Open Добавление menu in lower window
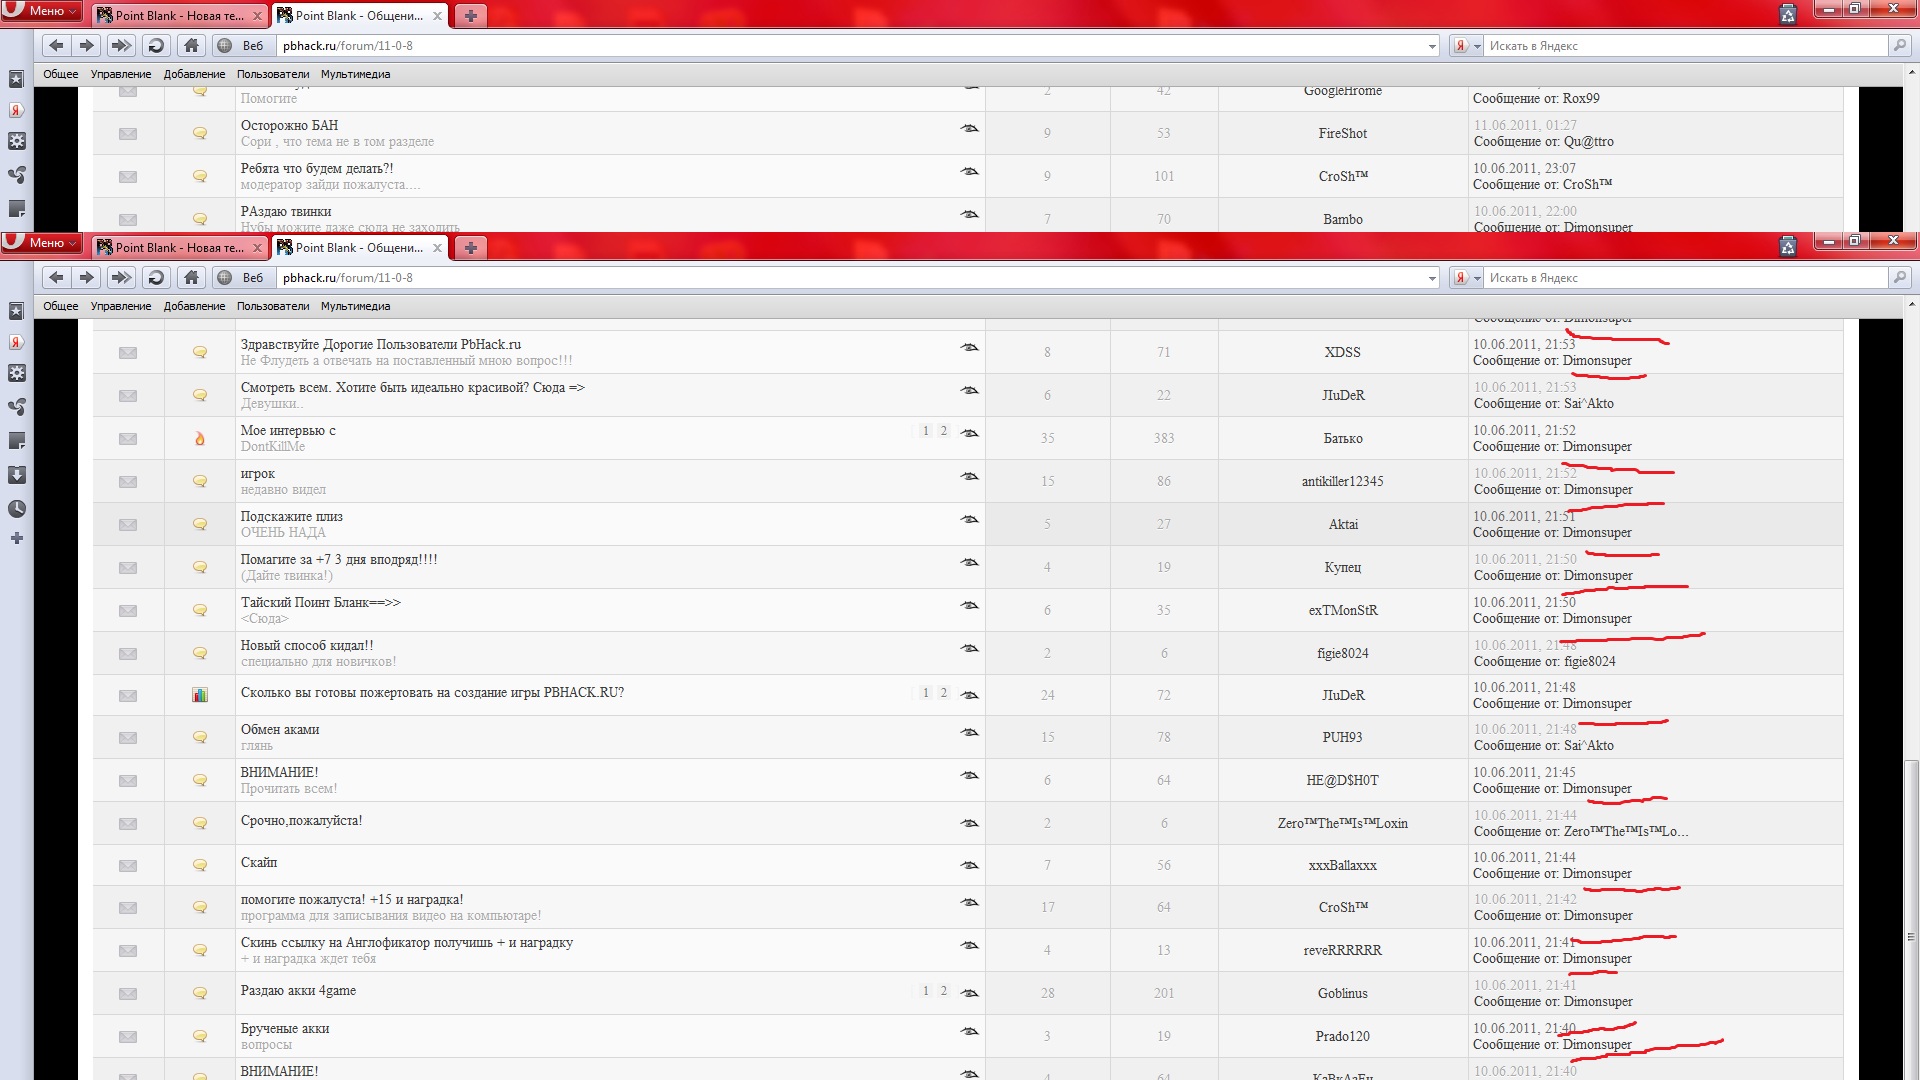 click(194, 306)
